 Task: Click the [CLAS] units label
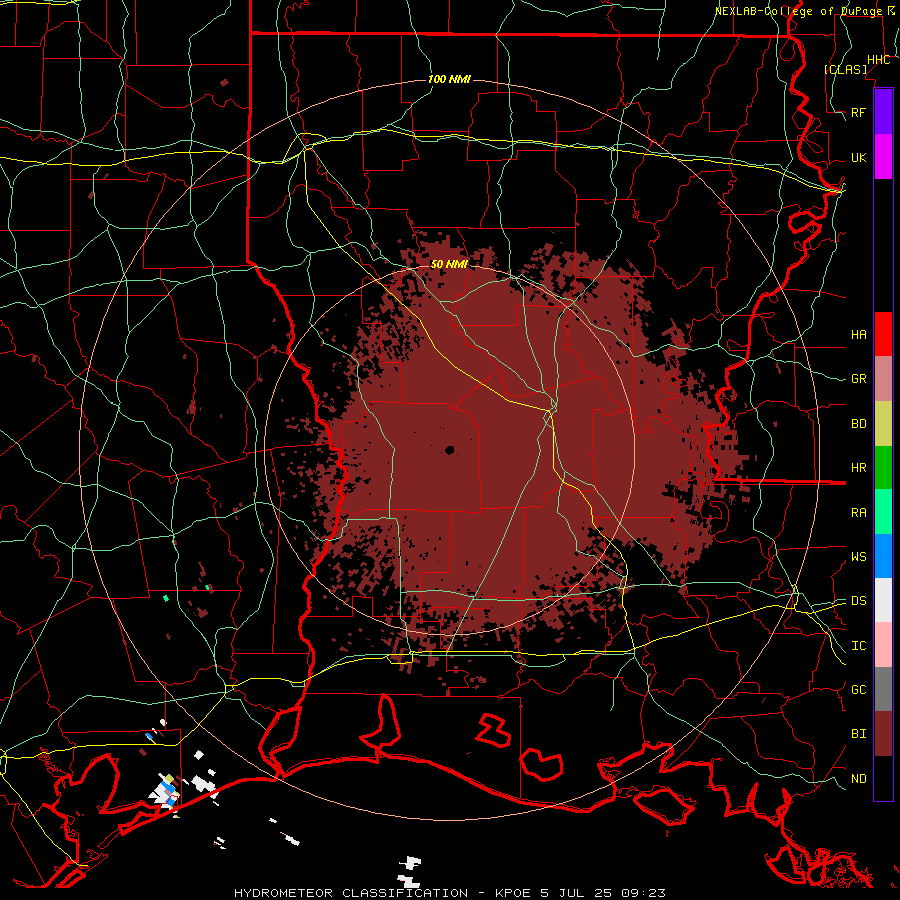pos(845,69)
